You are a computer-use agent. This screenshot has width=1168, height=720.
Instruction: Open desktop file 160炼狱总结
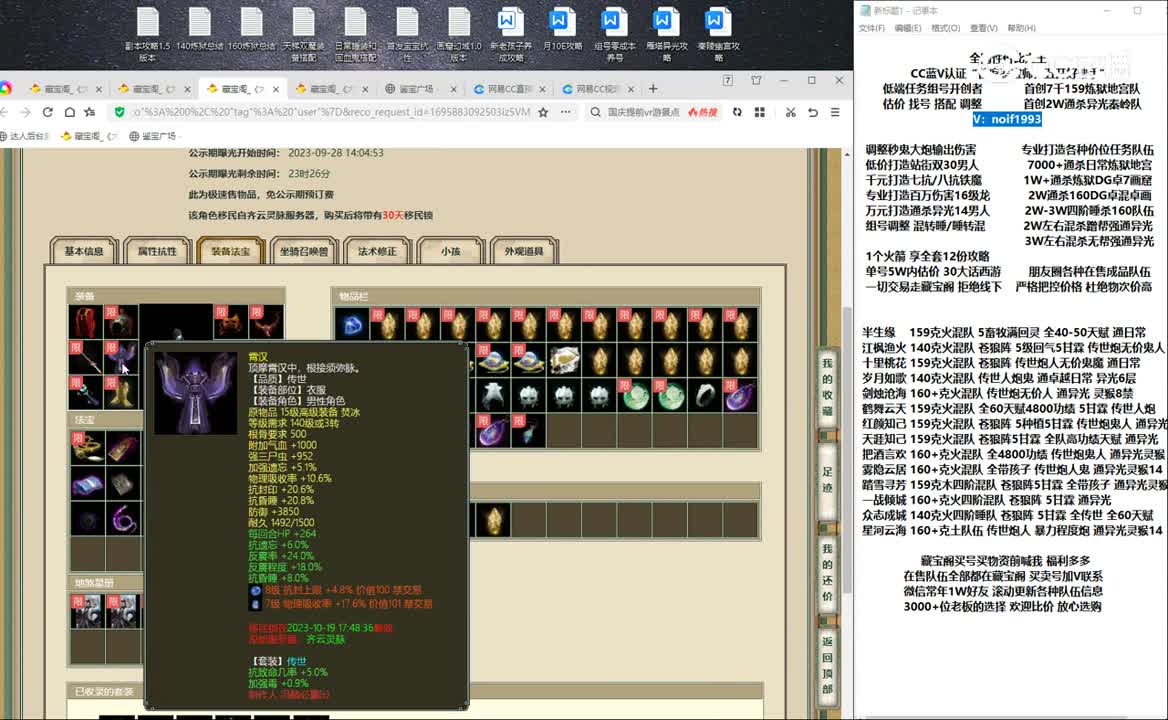coord(252,30)
